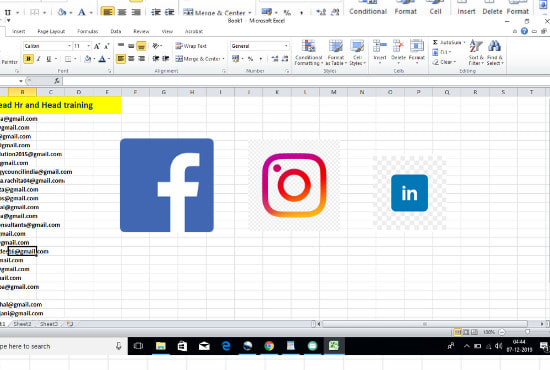
Task: Open the Review ribbon tab
Action: click(x=141, y=32)
